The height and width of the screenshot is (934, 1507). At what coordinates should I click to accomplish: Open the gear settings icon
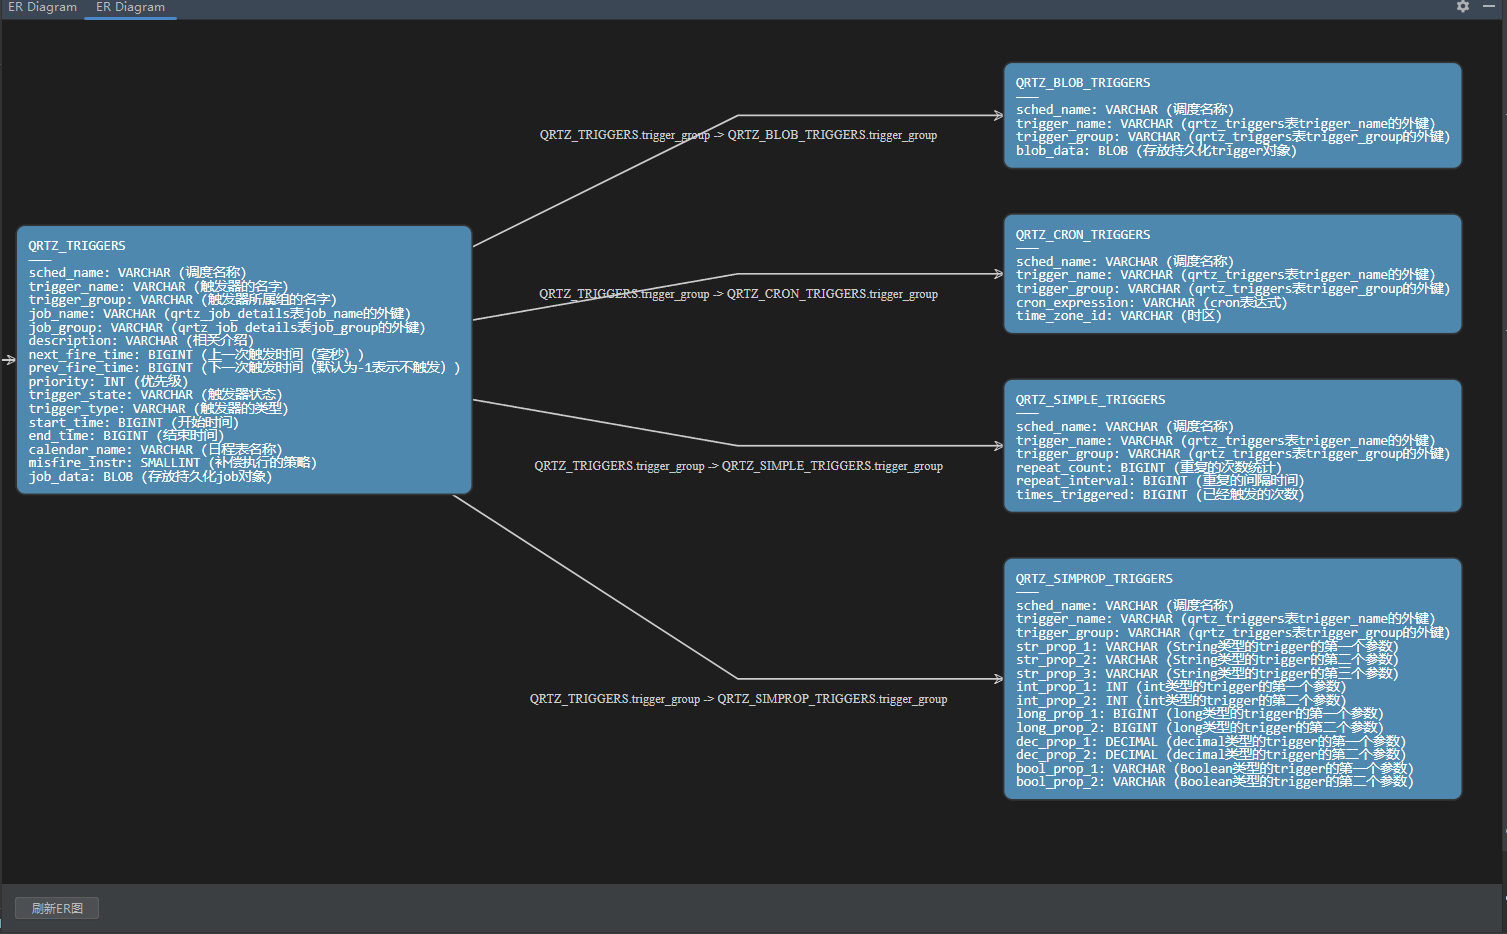(1462, 7)
